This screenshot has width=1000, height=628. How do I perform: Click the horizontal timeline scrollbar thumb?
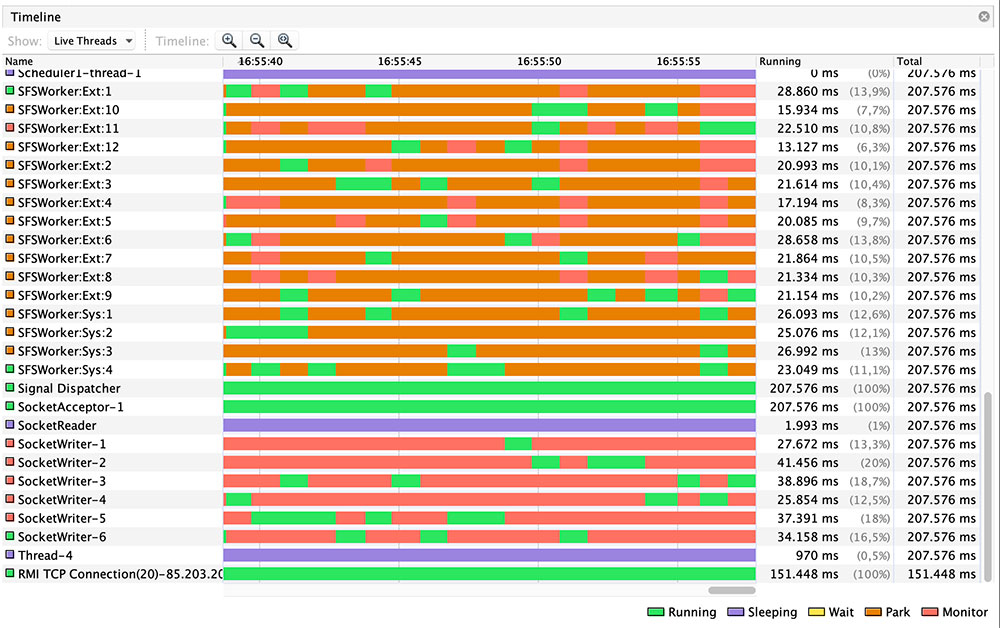[732, 591]
